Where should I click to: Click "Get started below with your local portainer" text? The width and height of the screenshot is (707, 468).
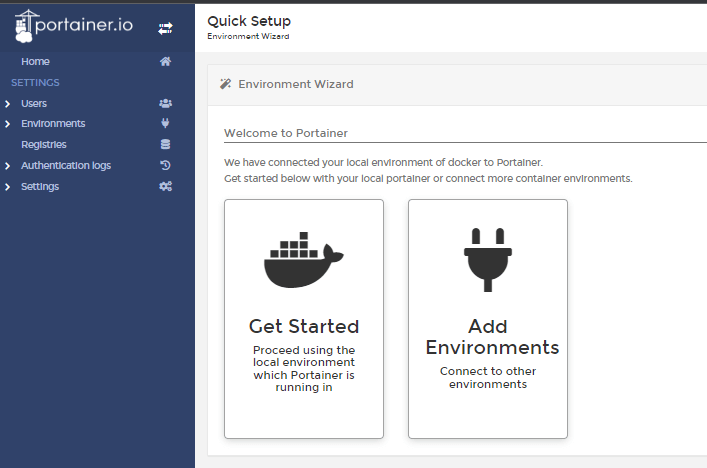tap(428, 179)
